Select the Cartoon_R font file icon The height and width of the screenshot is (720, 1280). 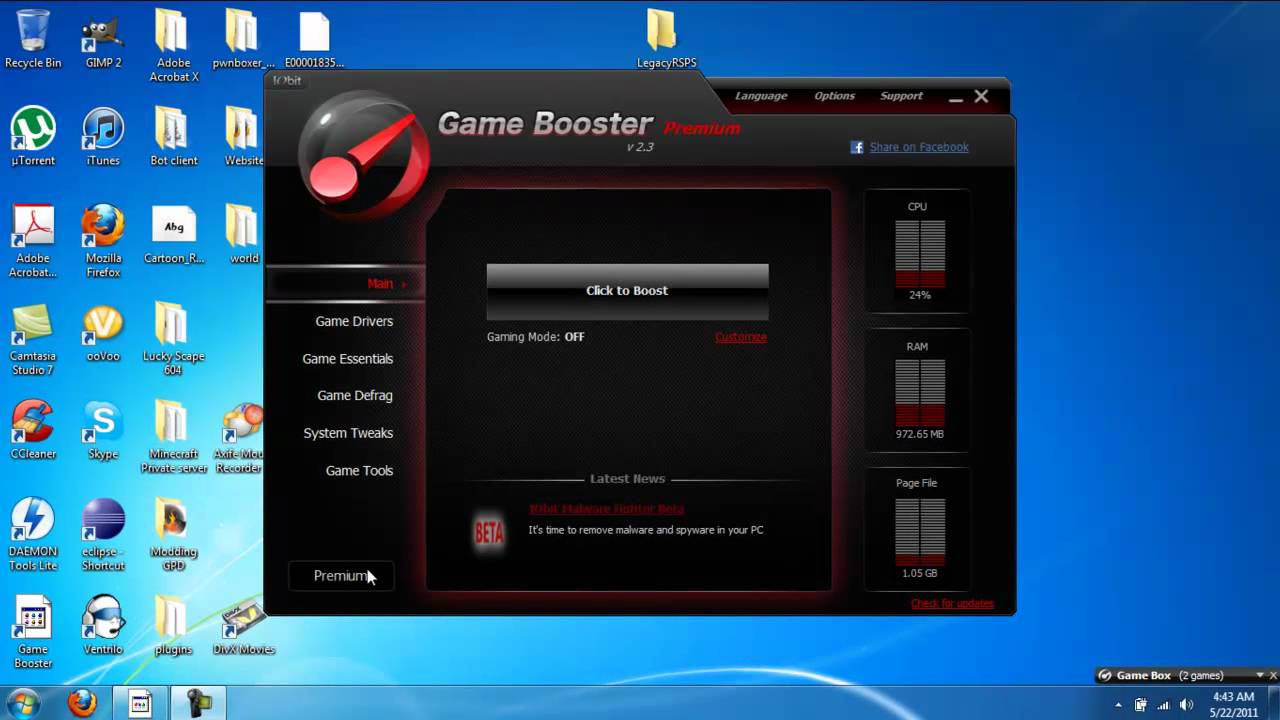[x=174, y=235]
